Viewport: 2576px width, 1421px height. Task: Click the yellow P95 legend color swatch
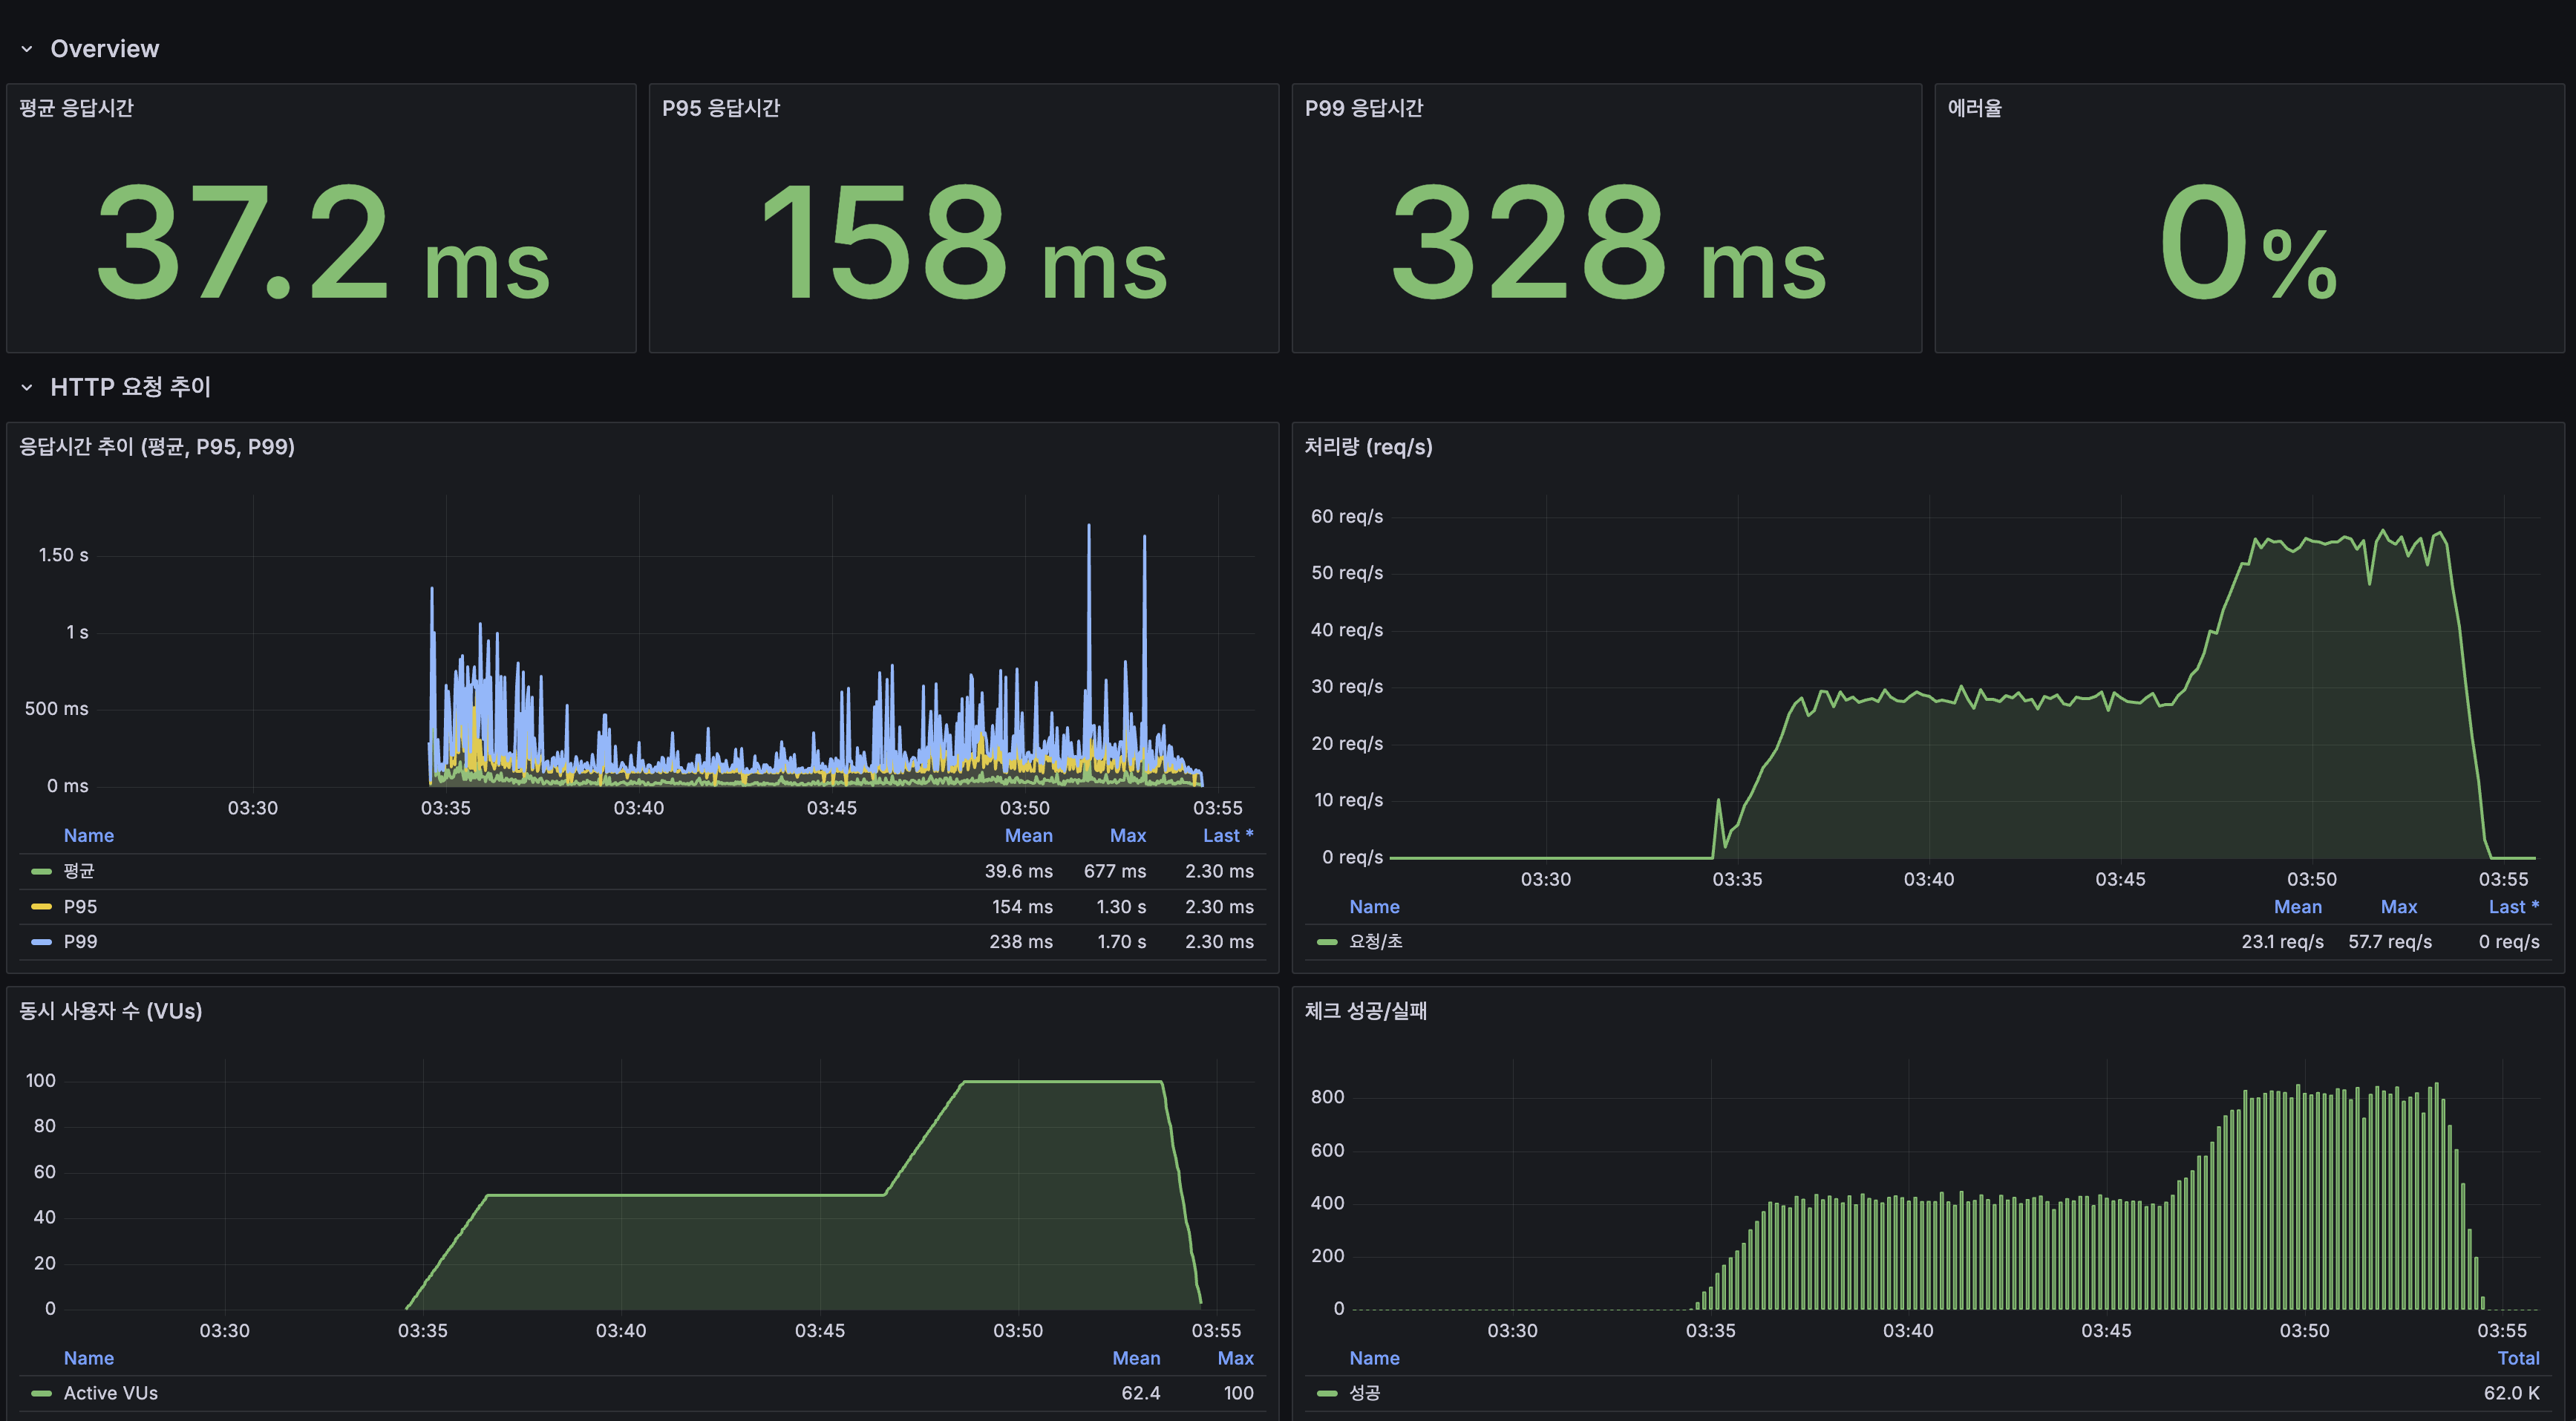coord(41,907)
